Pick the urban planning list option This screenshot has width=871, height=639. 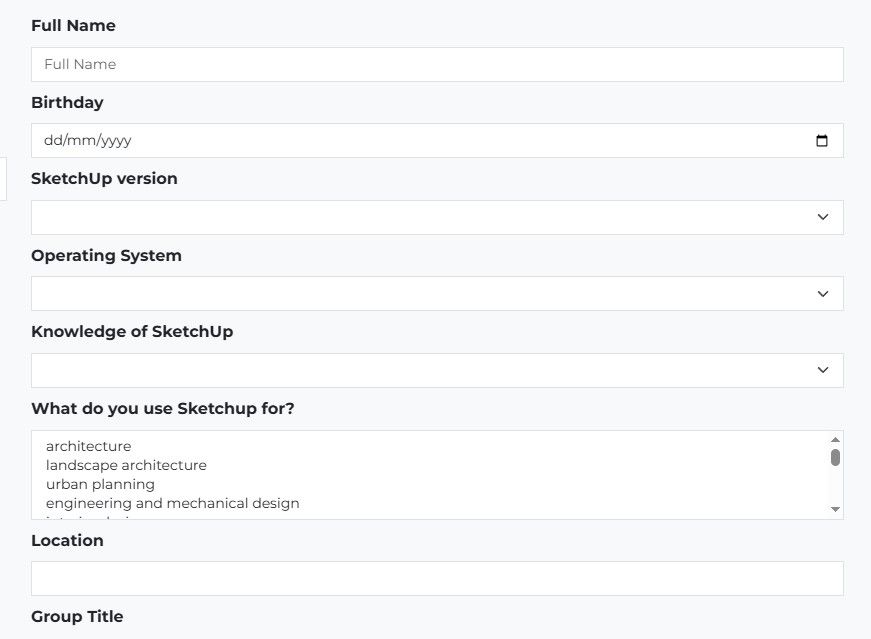pos(100,484)
